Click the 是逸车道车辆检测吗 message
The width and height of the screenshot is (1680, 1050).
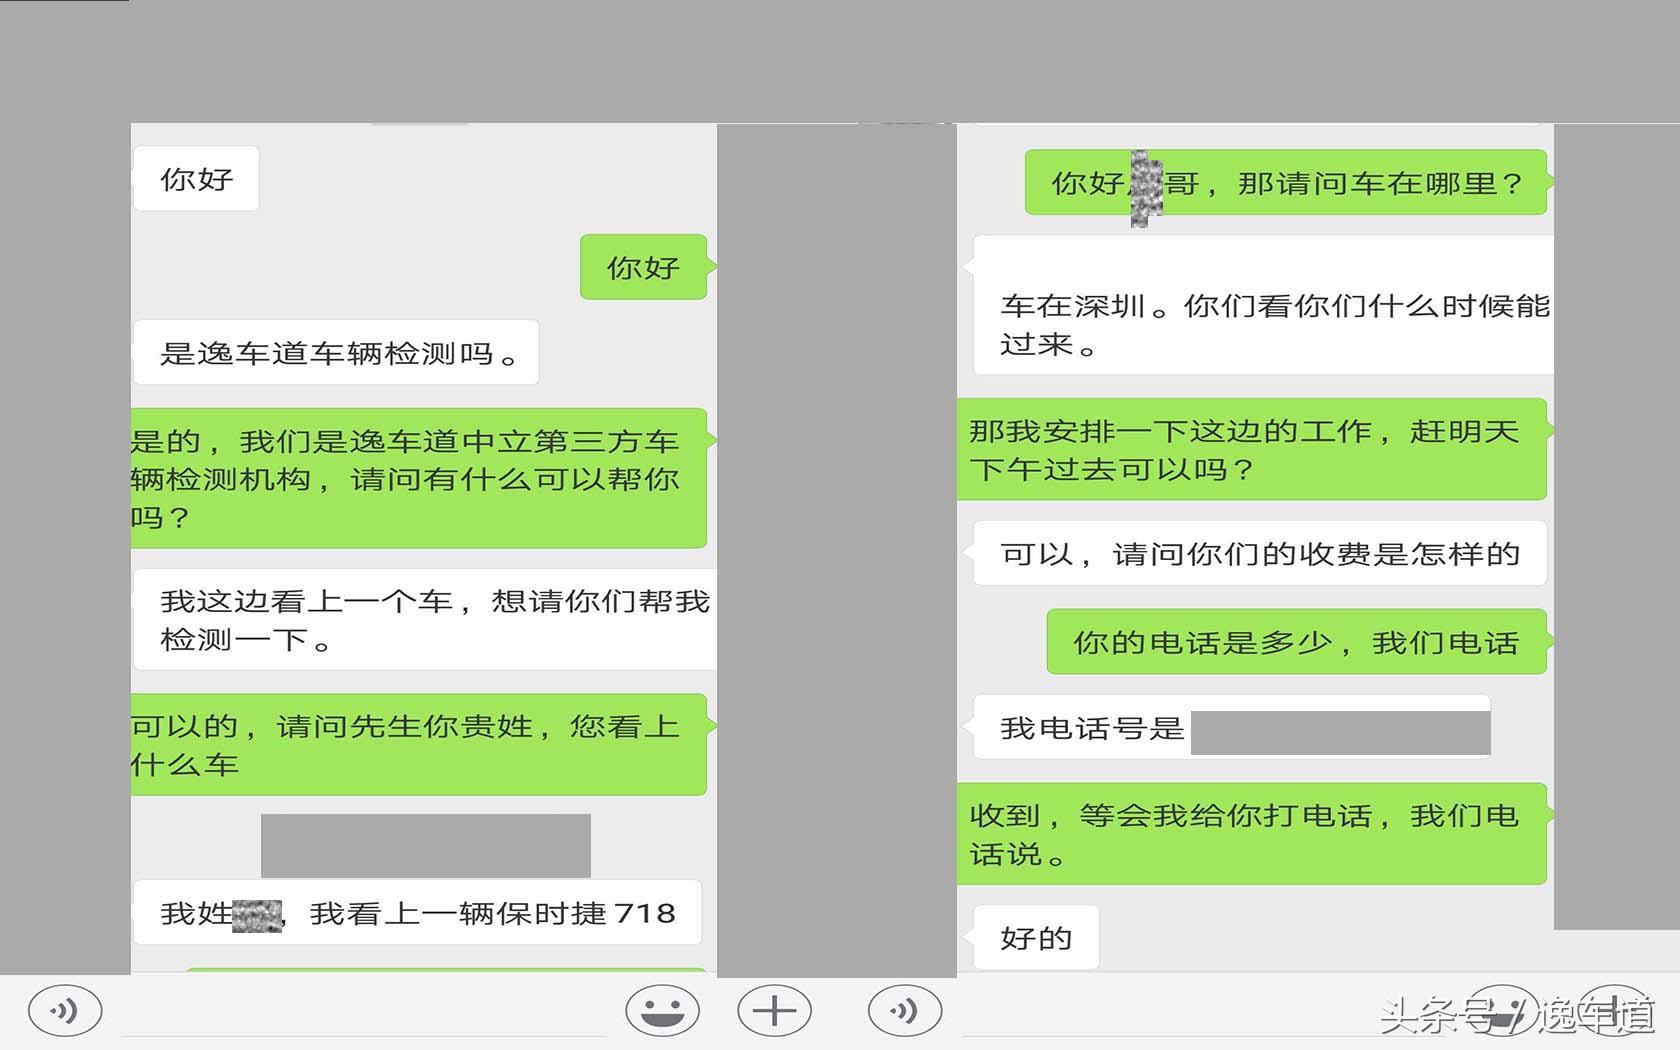coord(337,353)
